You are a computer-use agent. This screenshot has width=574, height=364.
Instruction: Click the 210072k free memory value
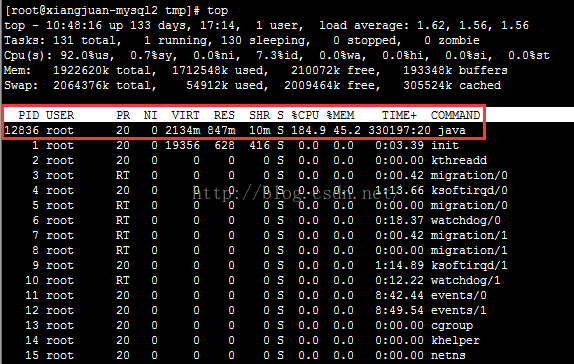click(316, 70)
